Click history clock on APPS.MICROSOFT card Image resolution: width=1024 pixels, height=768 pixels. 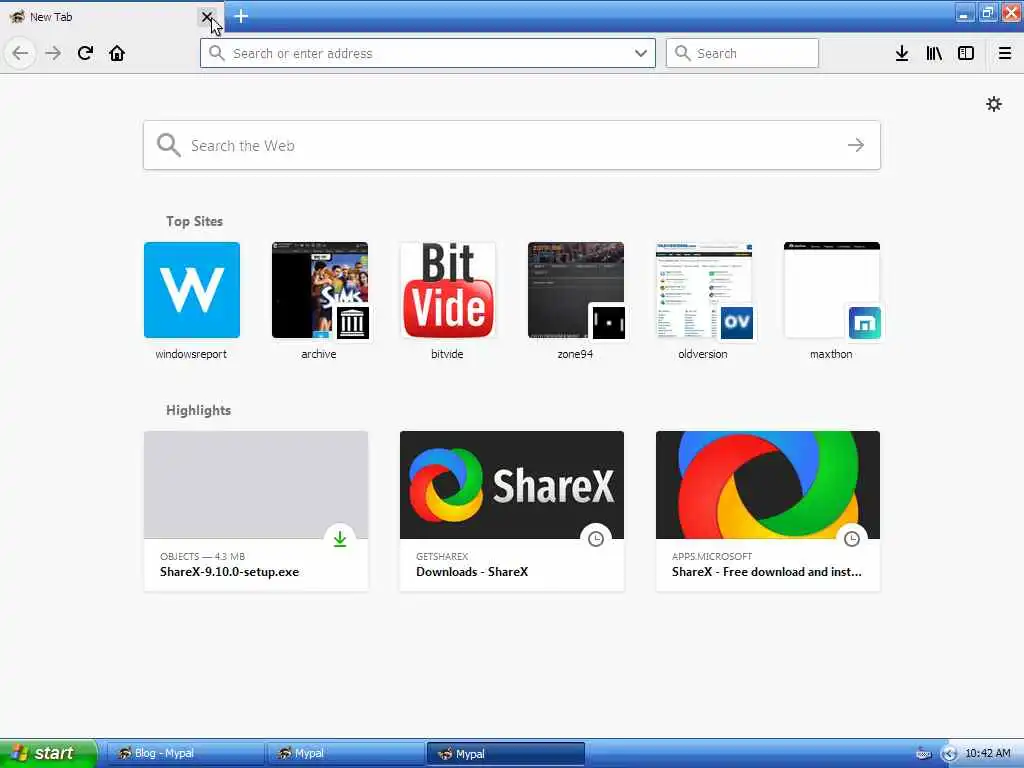pos(852,539)
